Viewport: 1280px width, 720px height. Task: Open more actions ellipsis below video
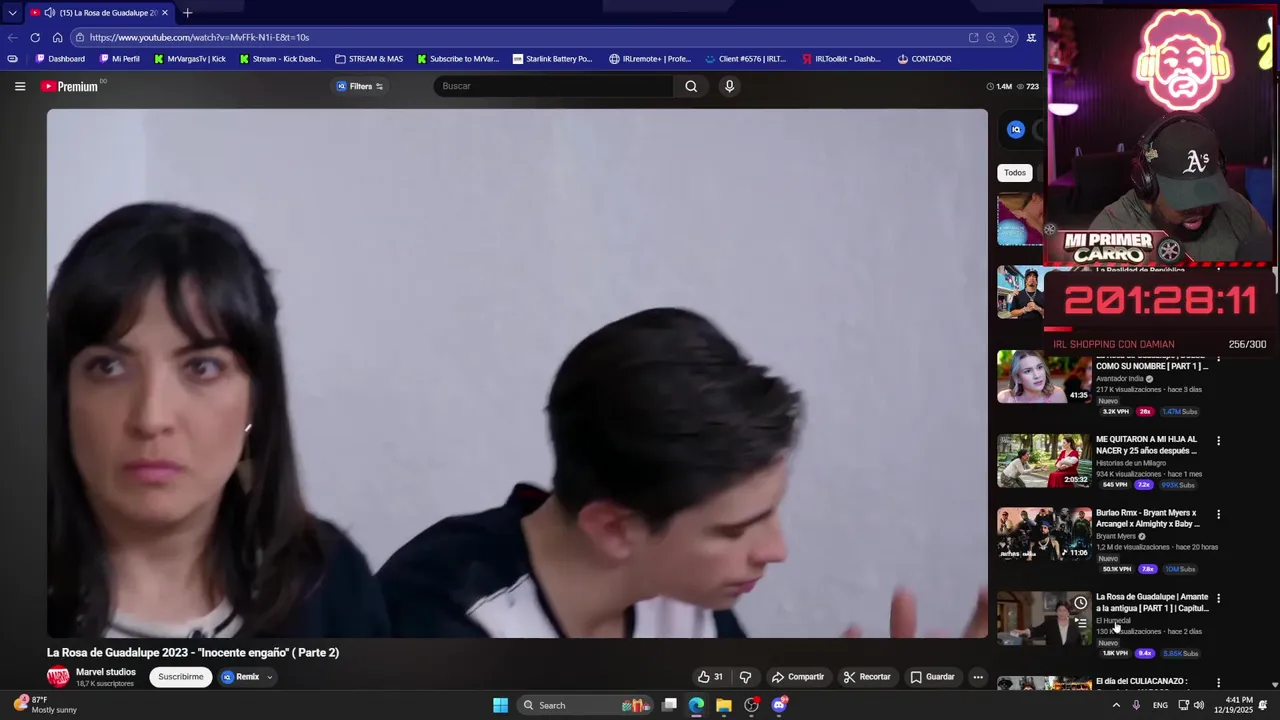[x=978, y=677]
